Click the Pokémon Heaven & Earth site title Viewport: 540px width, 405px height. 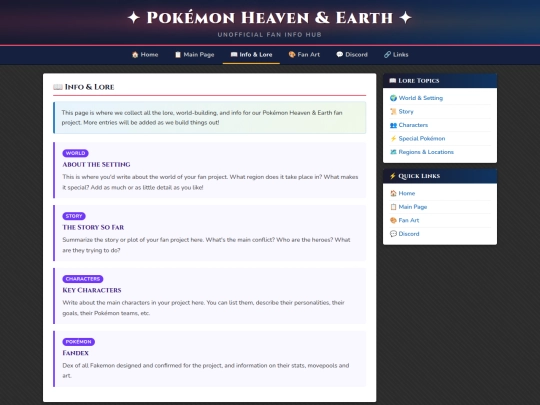click(x=270, y=18)
